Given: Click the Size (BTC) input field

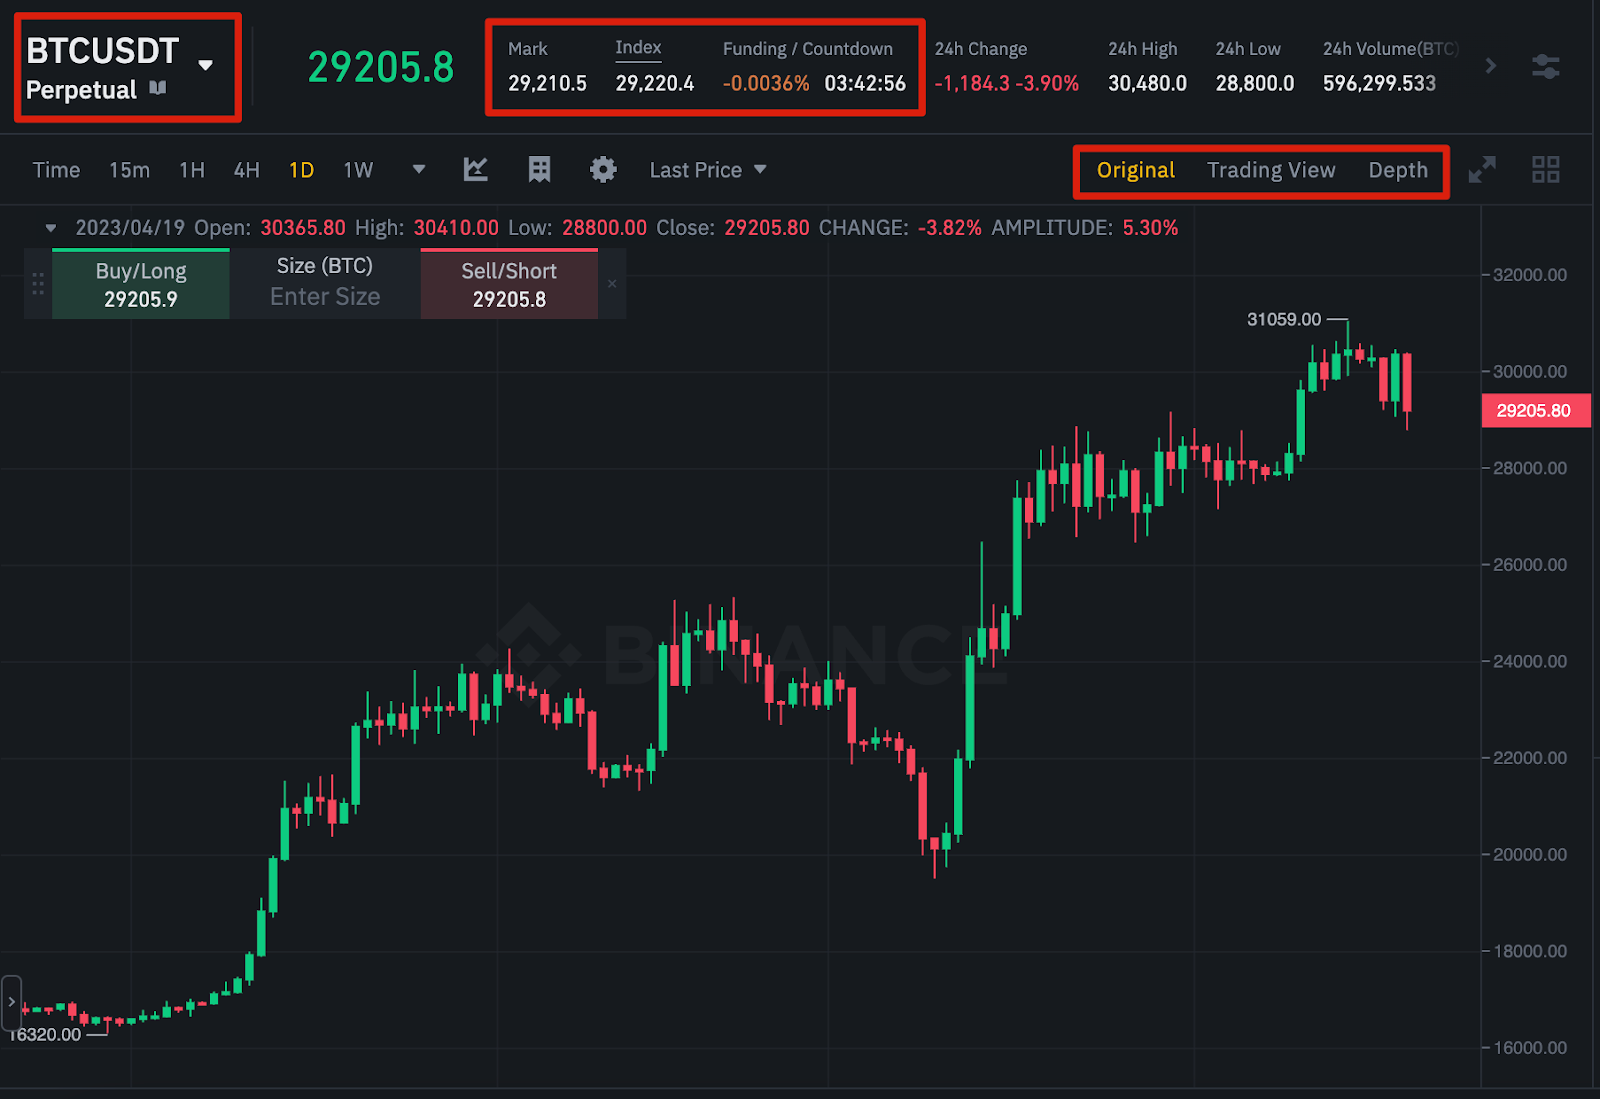Looking at the screenshot, I should pyautogui.click(x=325, y=297).
